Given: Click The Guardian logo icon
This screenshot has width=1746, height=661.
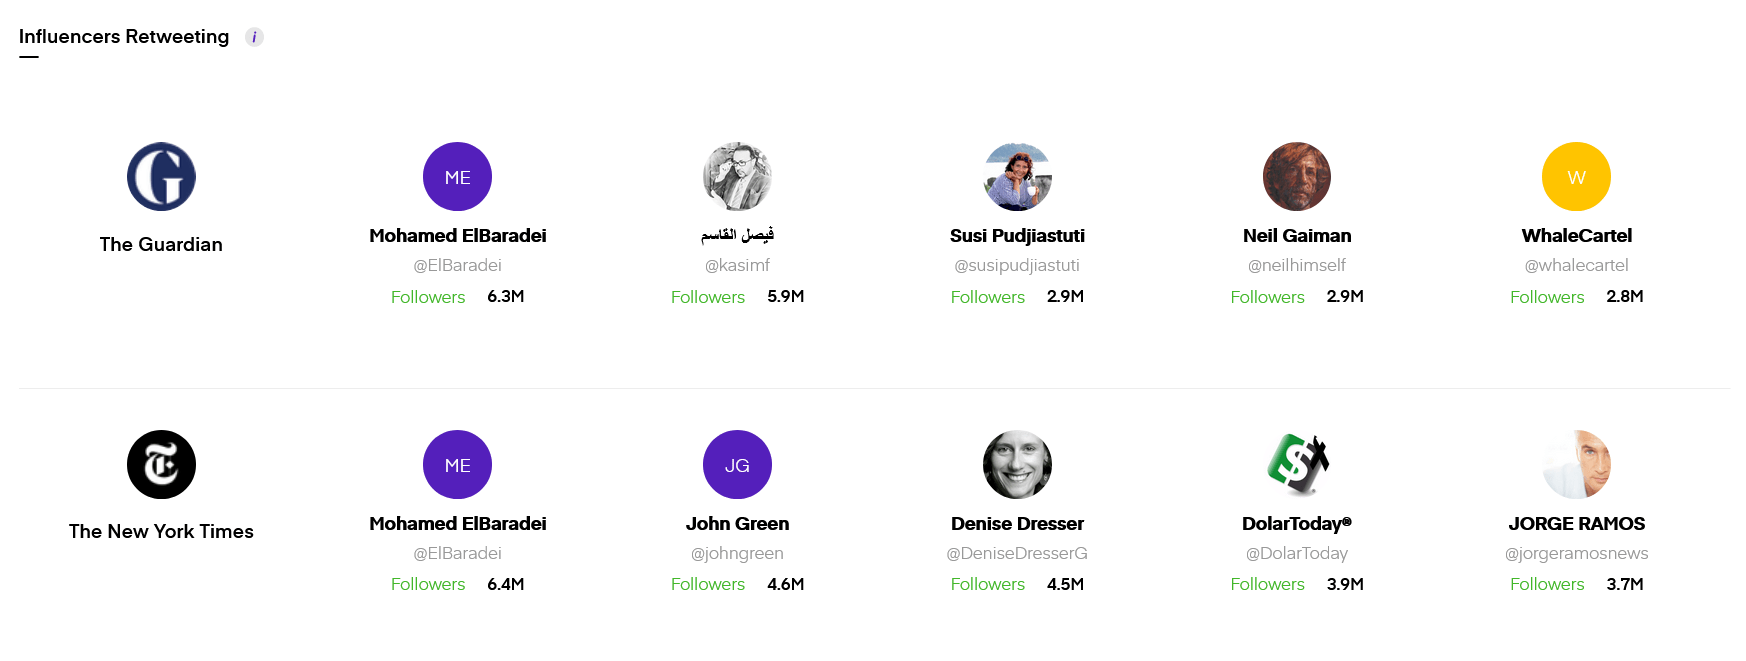Looking at the screenshot, I should [161, 177].
